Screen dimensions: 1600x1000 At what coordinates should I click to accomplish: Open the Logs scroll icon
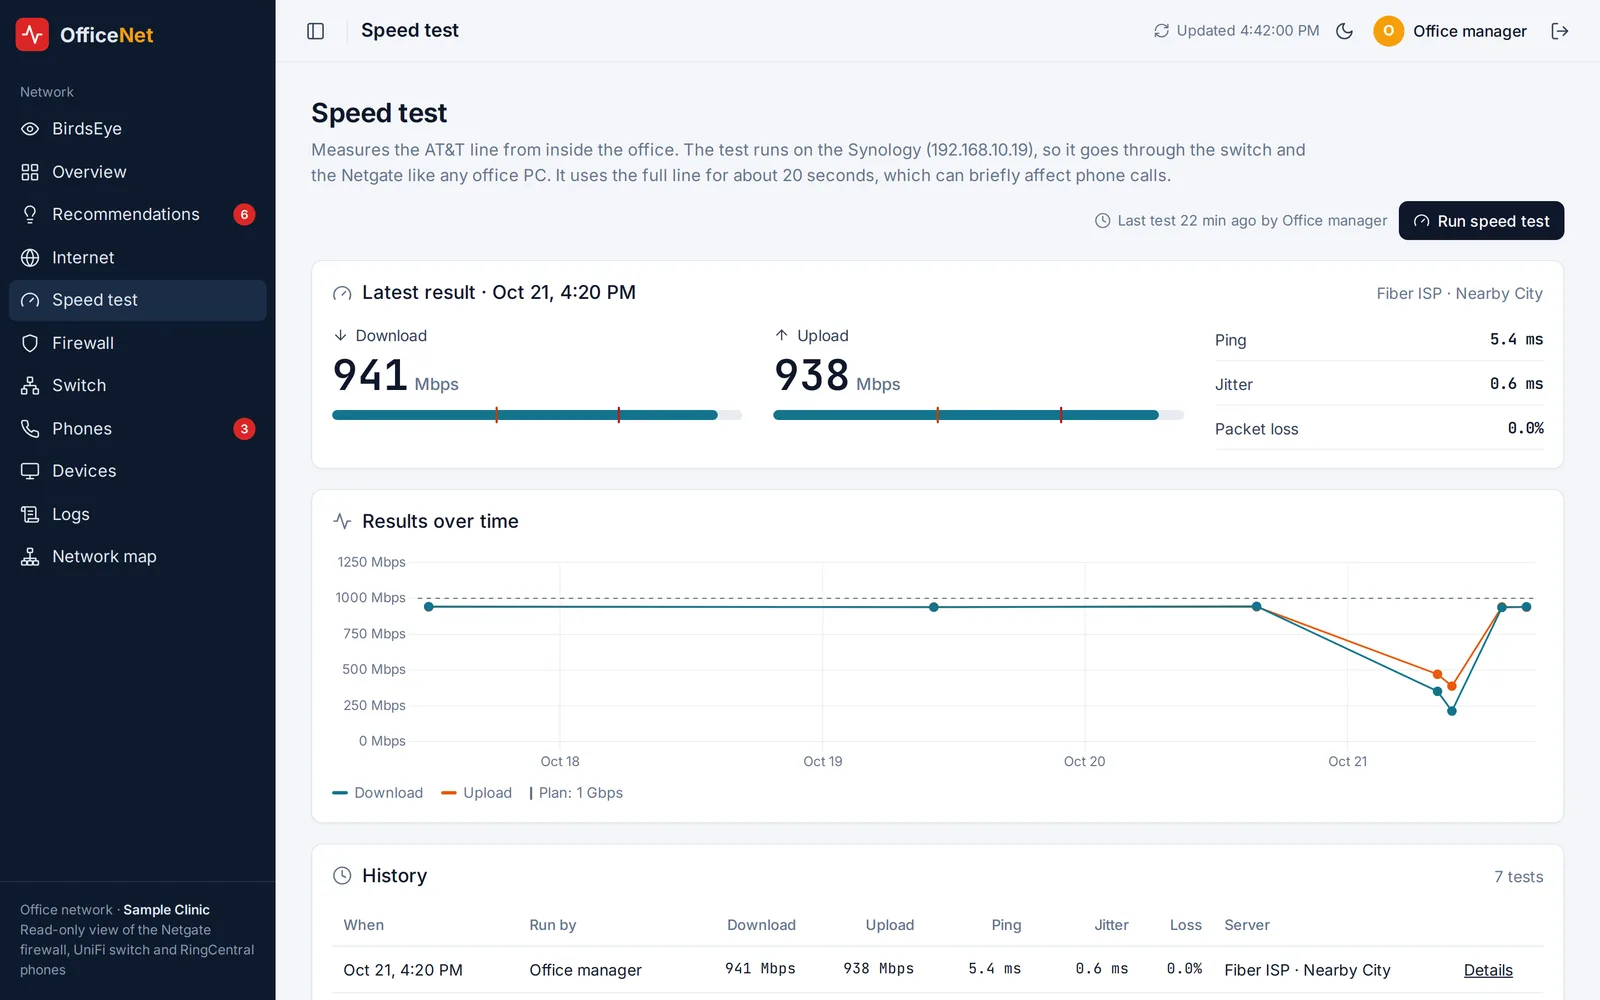click(30, 514)
